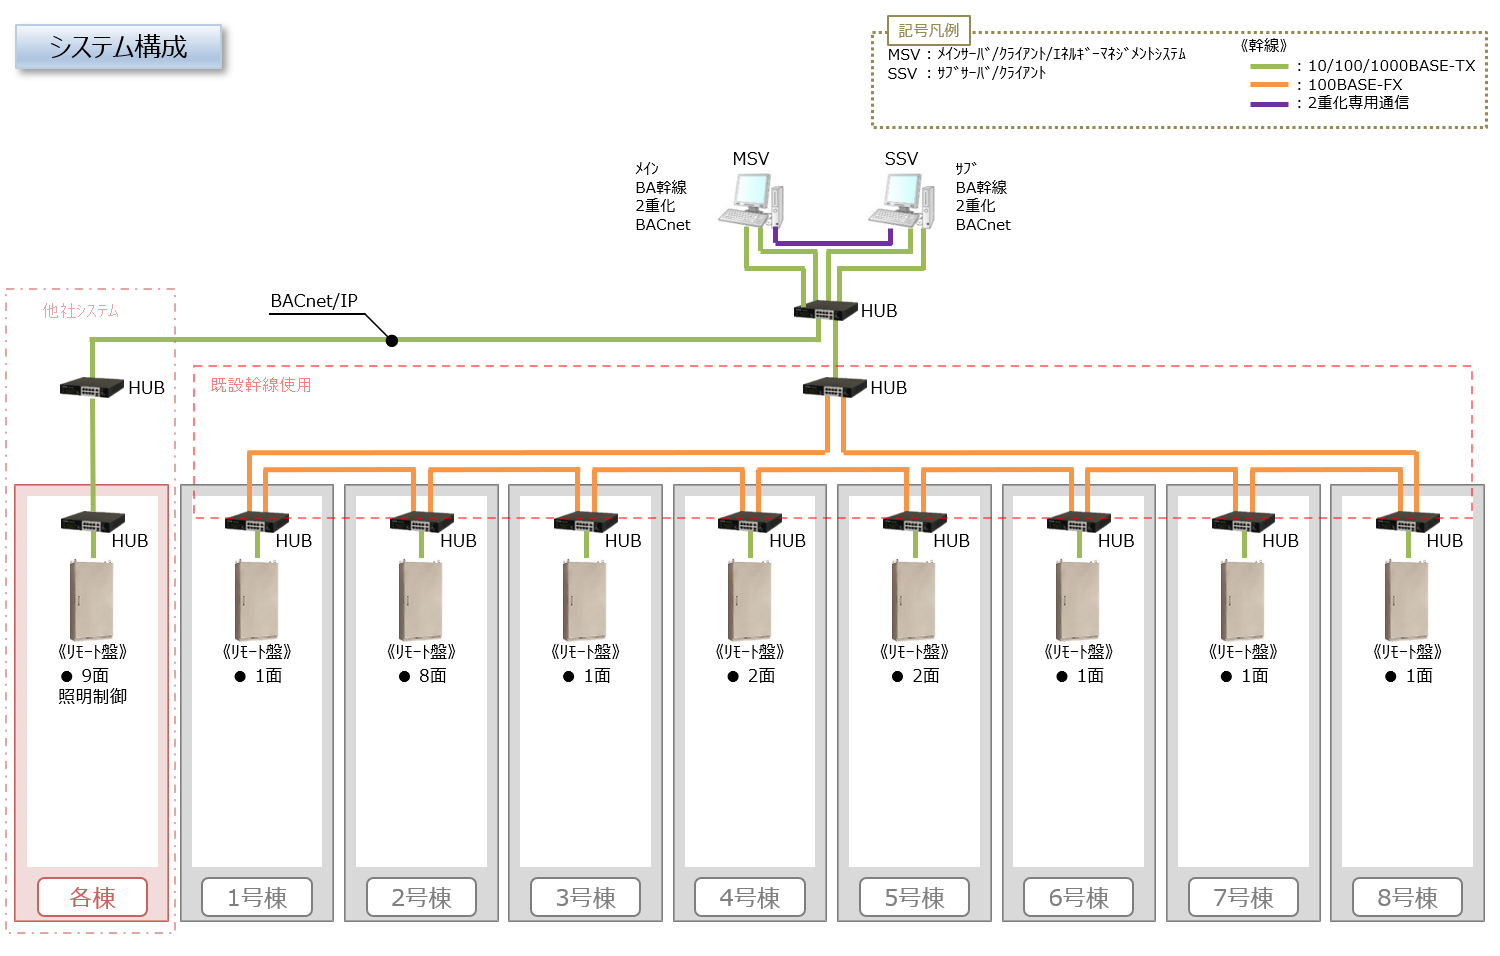Click the 1号棟 label button
The height and width of the screenshot is (956, 1500).
257,897
